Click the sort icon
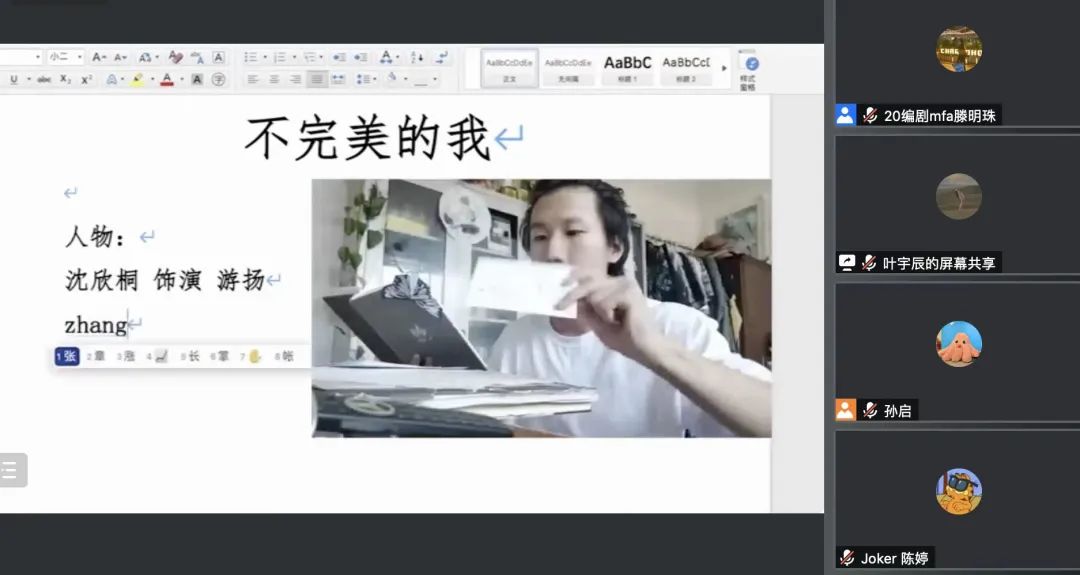Screen dimensions: 1080x575 (x=417, y=57)
